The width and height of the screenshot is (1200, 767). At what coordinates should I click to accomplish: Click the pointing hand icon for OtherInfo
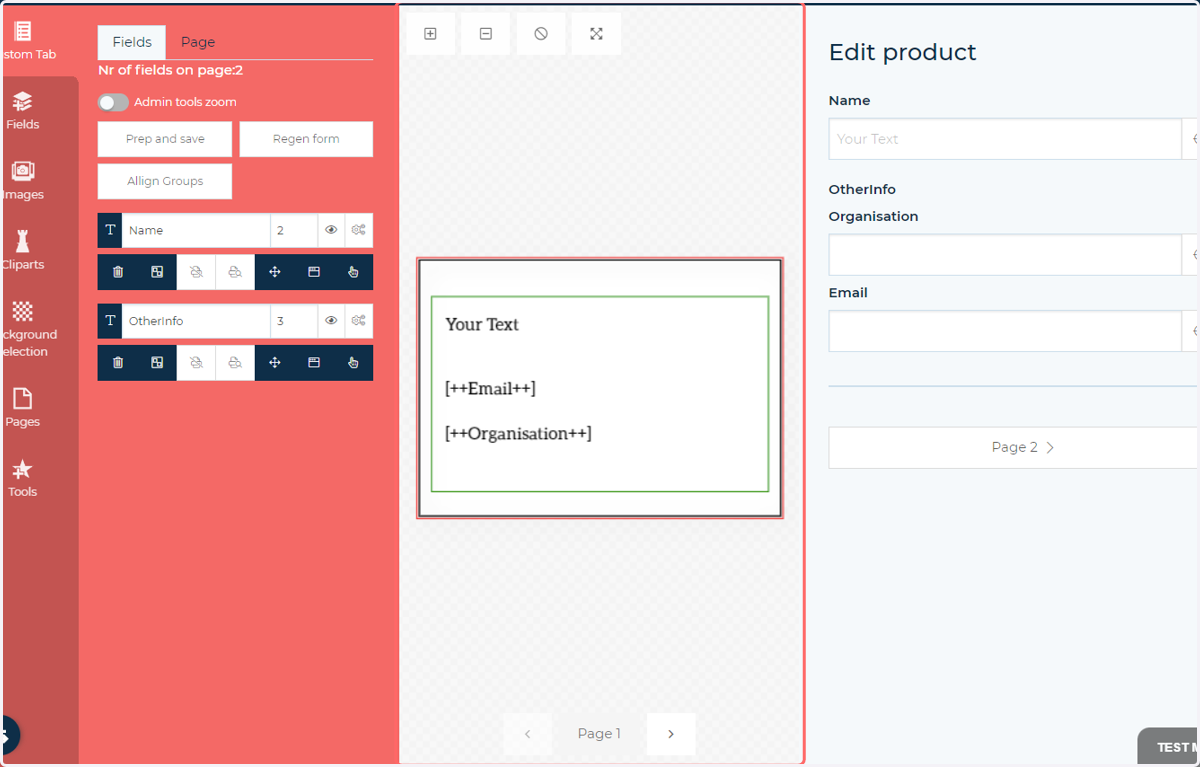pos(353,363)
